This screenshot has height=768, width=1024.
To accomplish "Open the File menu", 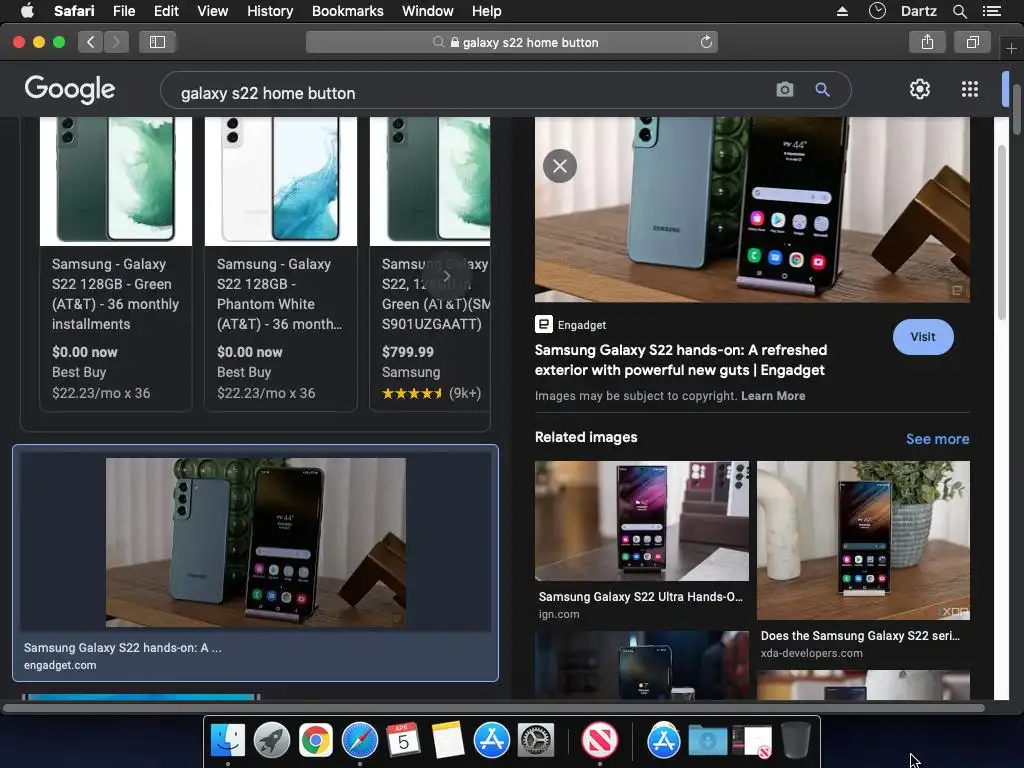I will [123, 11].
